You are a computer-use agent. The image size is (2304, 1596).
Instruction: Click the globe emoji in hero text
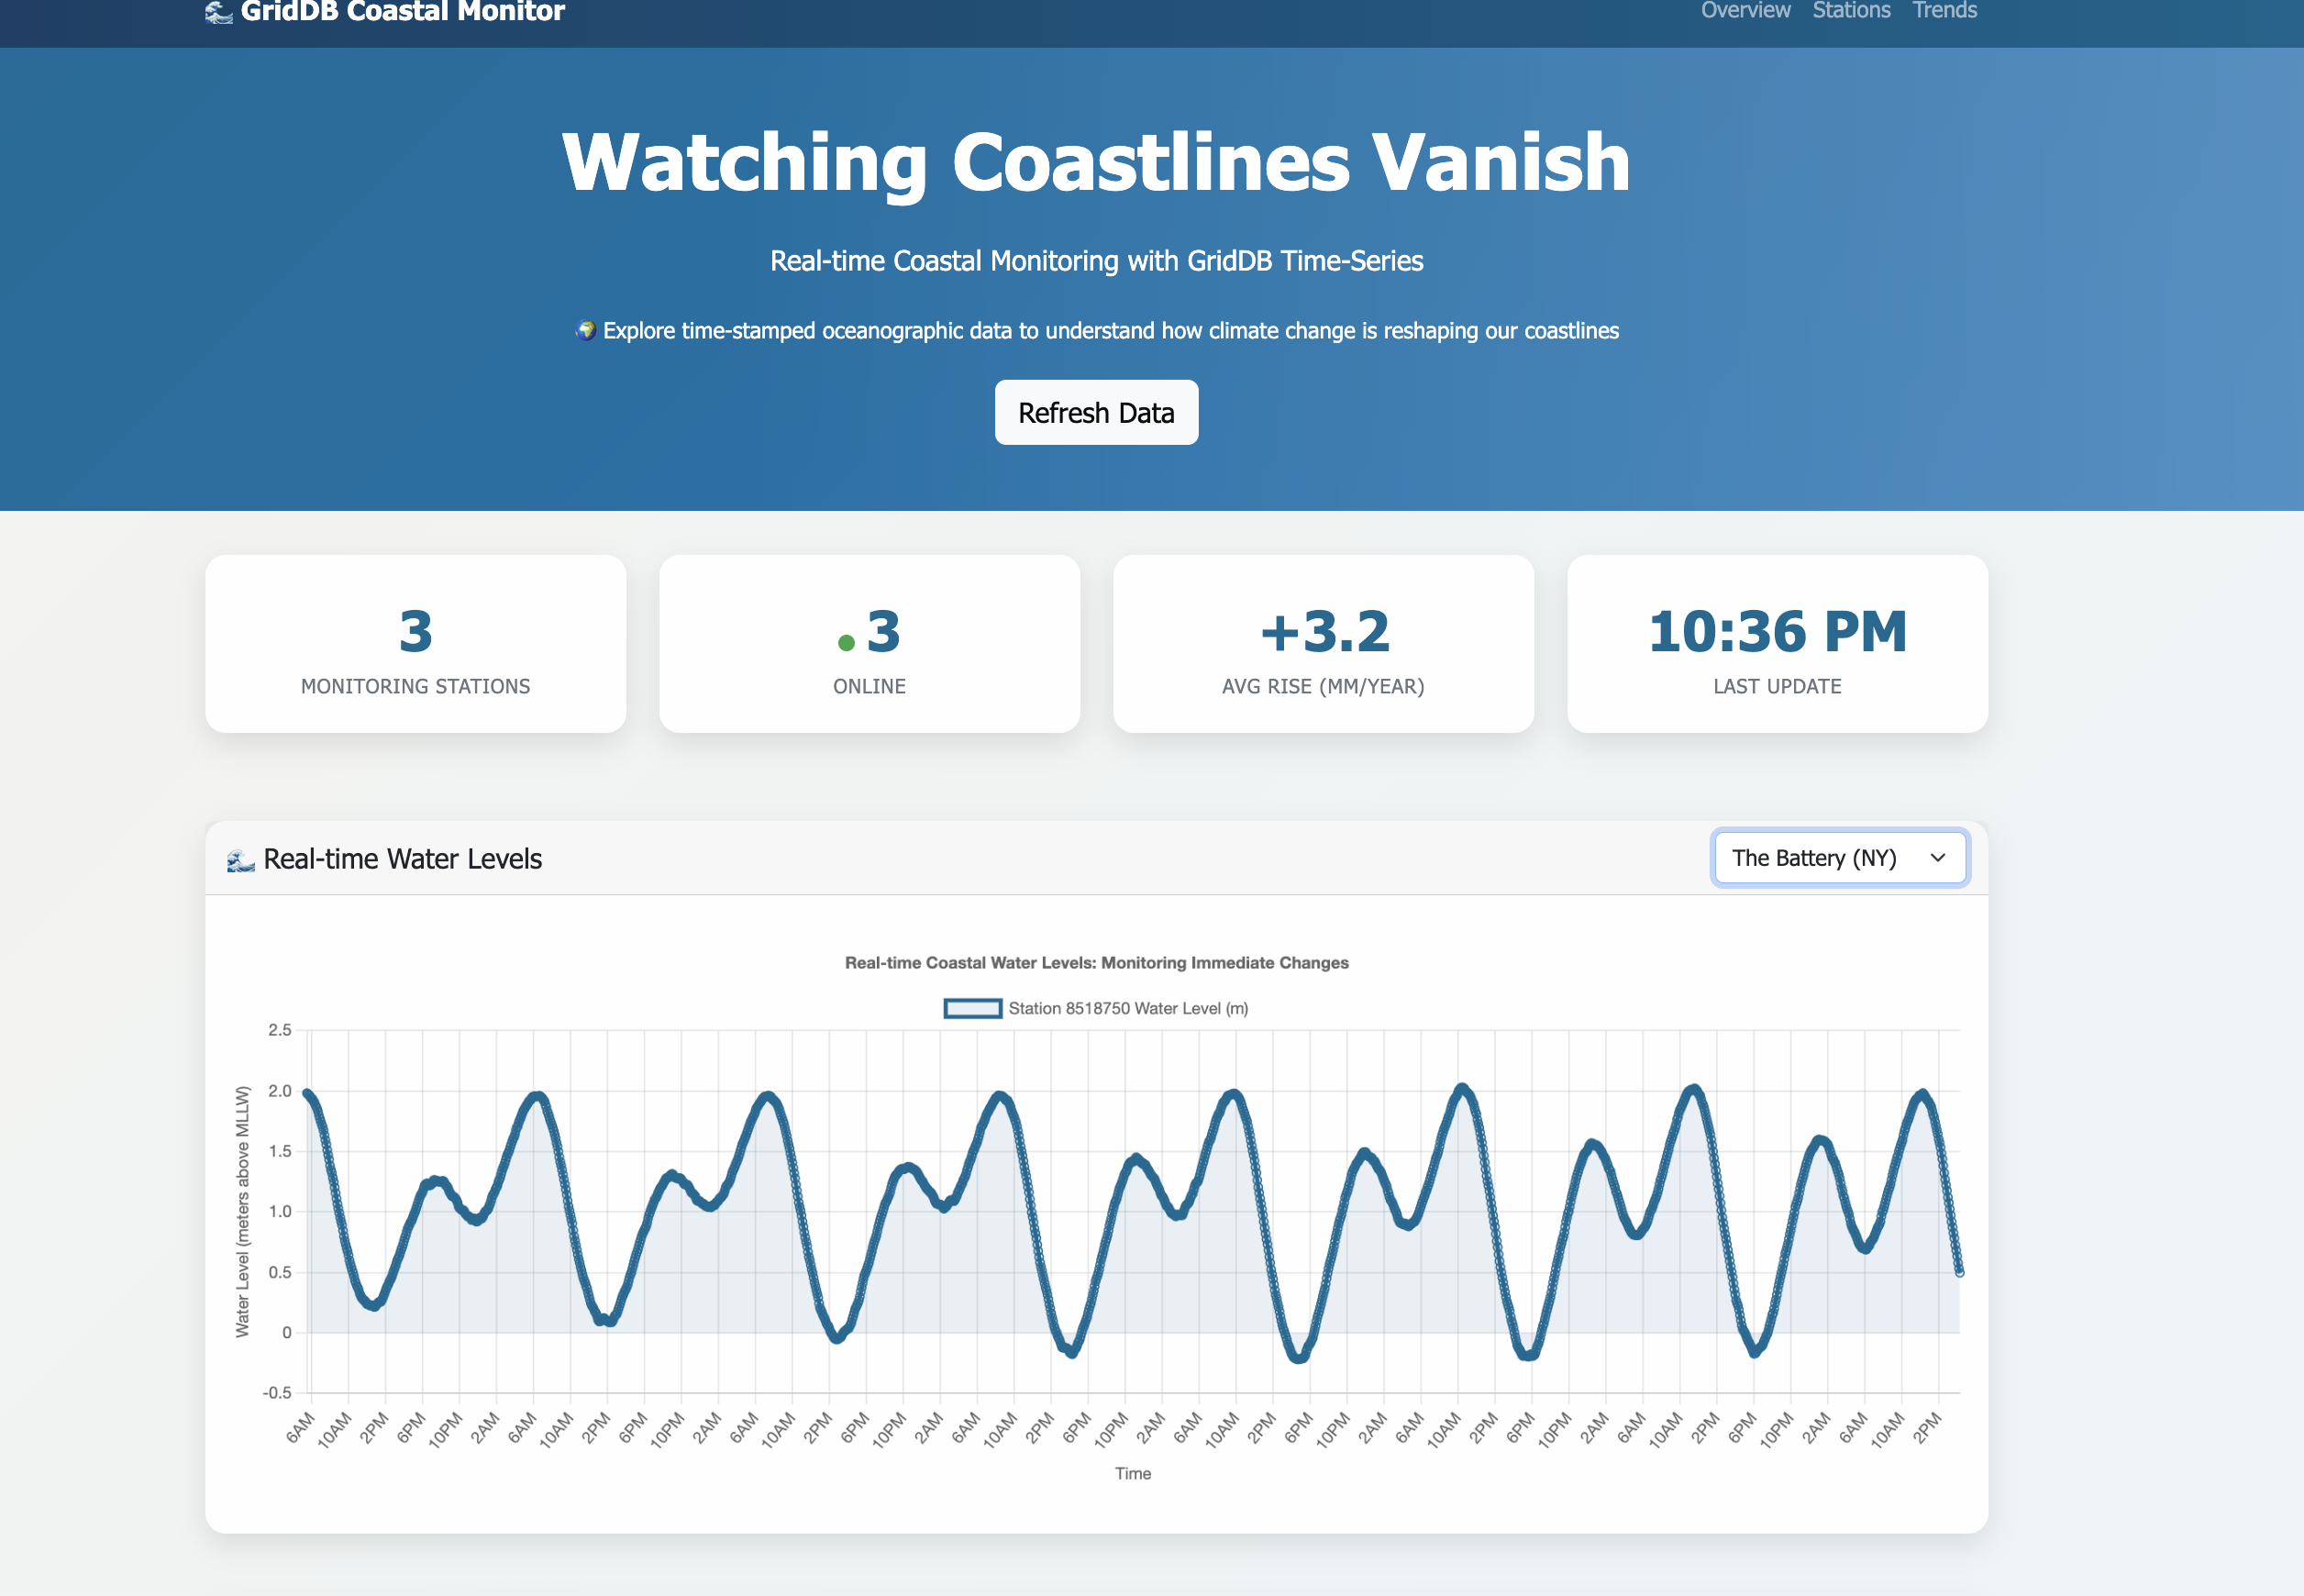pos(586,330)
